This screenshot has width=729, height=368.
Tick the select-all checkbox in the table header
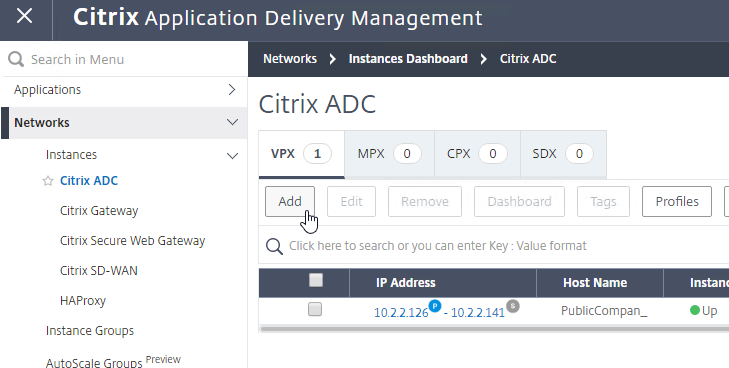pyautogui.click(x=316, y=280)
